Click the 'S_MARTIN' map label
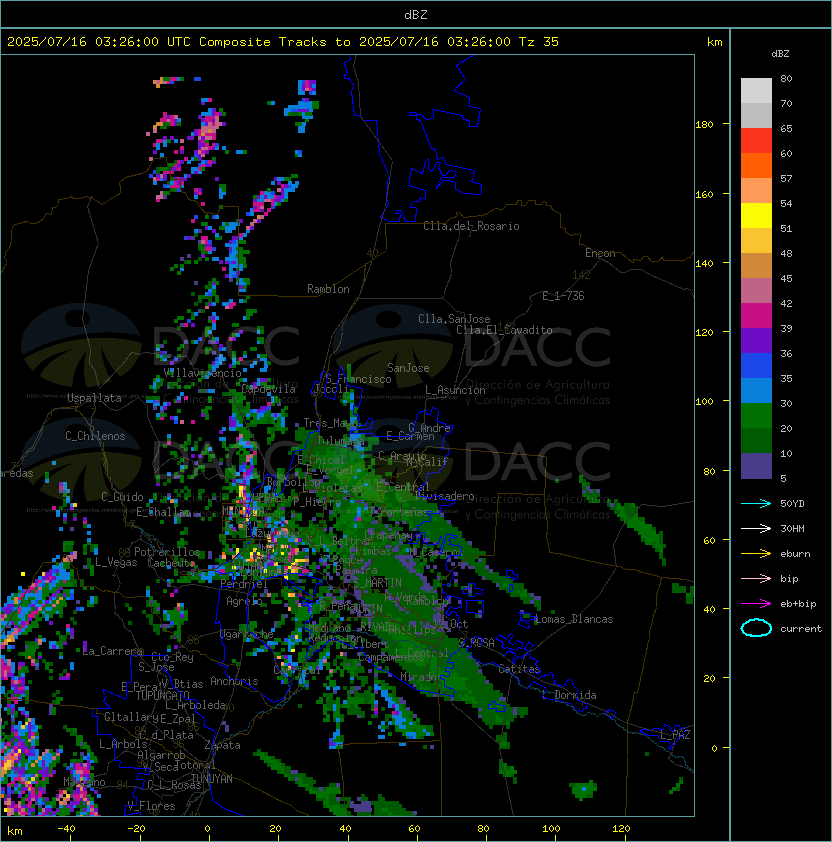 (378, 583)
